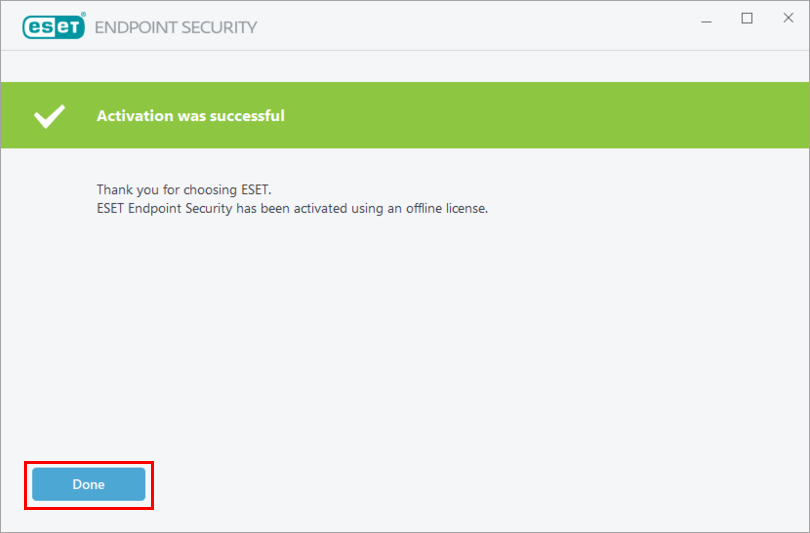
Task: Click the white checkmark success icon
Action: point(49,116)
